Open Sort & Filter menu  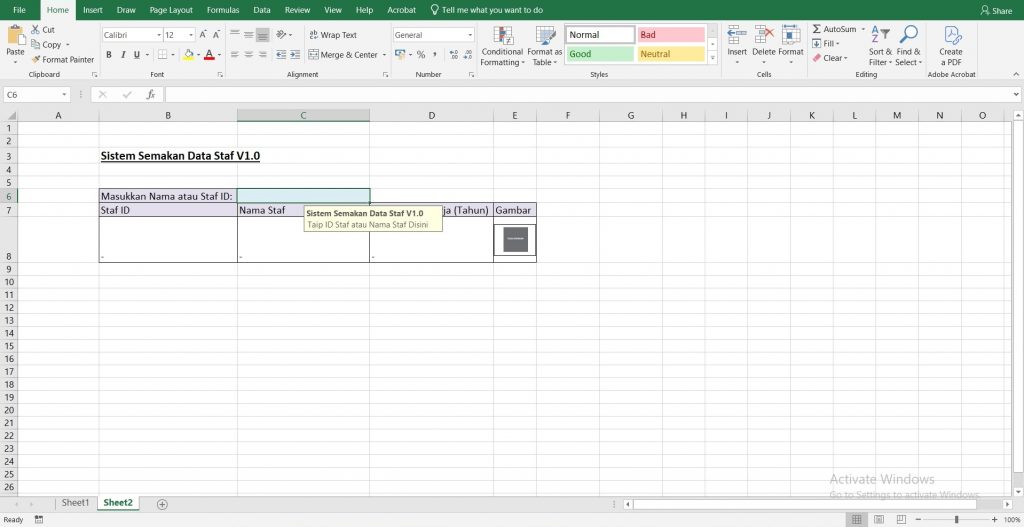click(880, 46)
